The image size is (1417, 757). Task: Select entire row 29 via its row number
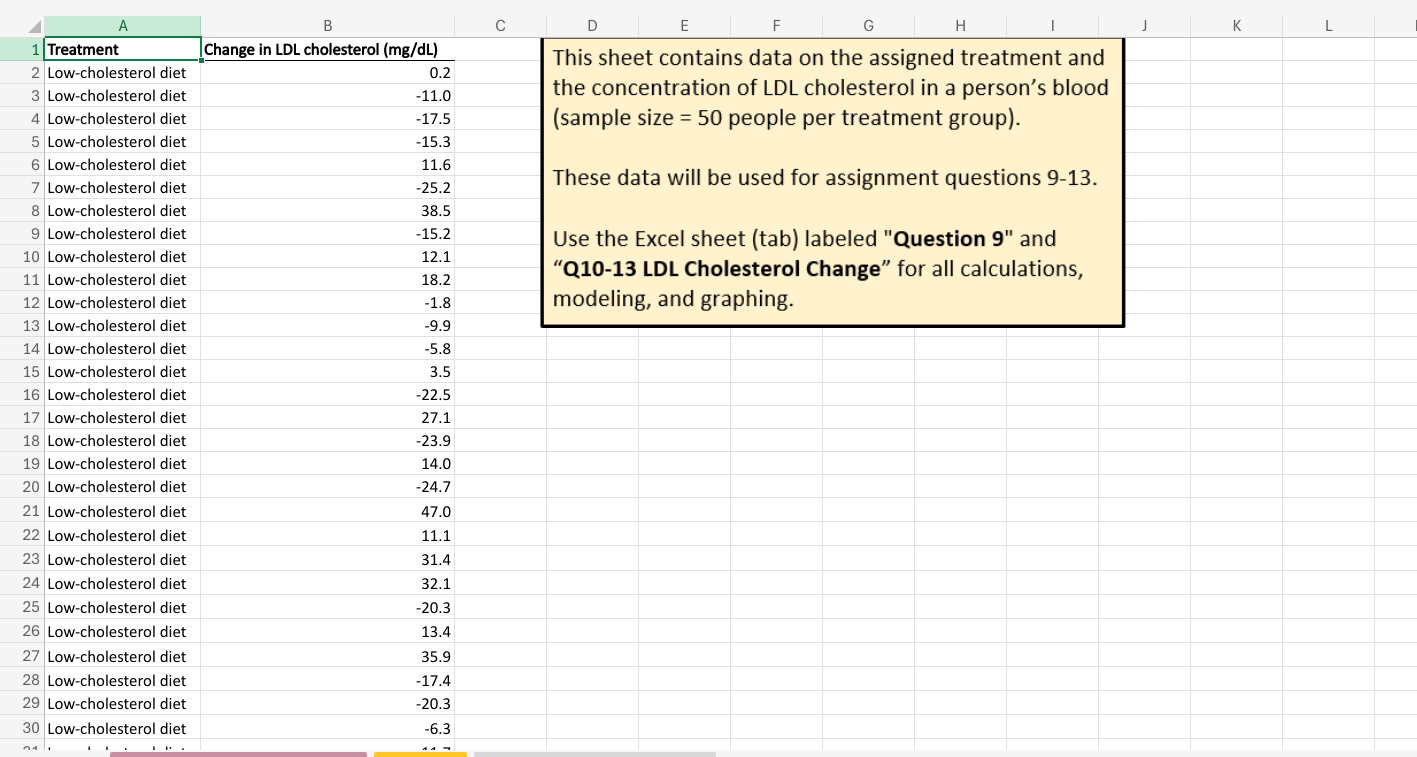(x=22, y=704)
